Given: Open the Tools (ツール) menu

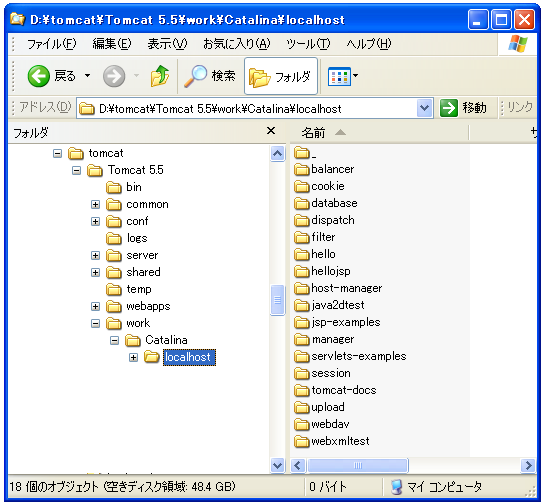Looking at the screenshot, I should click(x=308, y=44).
